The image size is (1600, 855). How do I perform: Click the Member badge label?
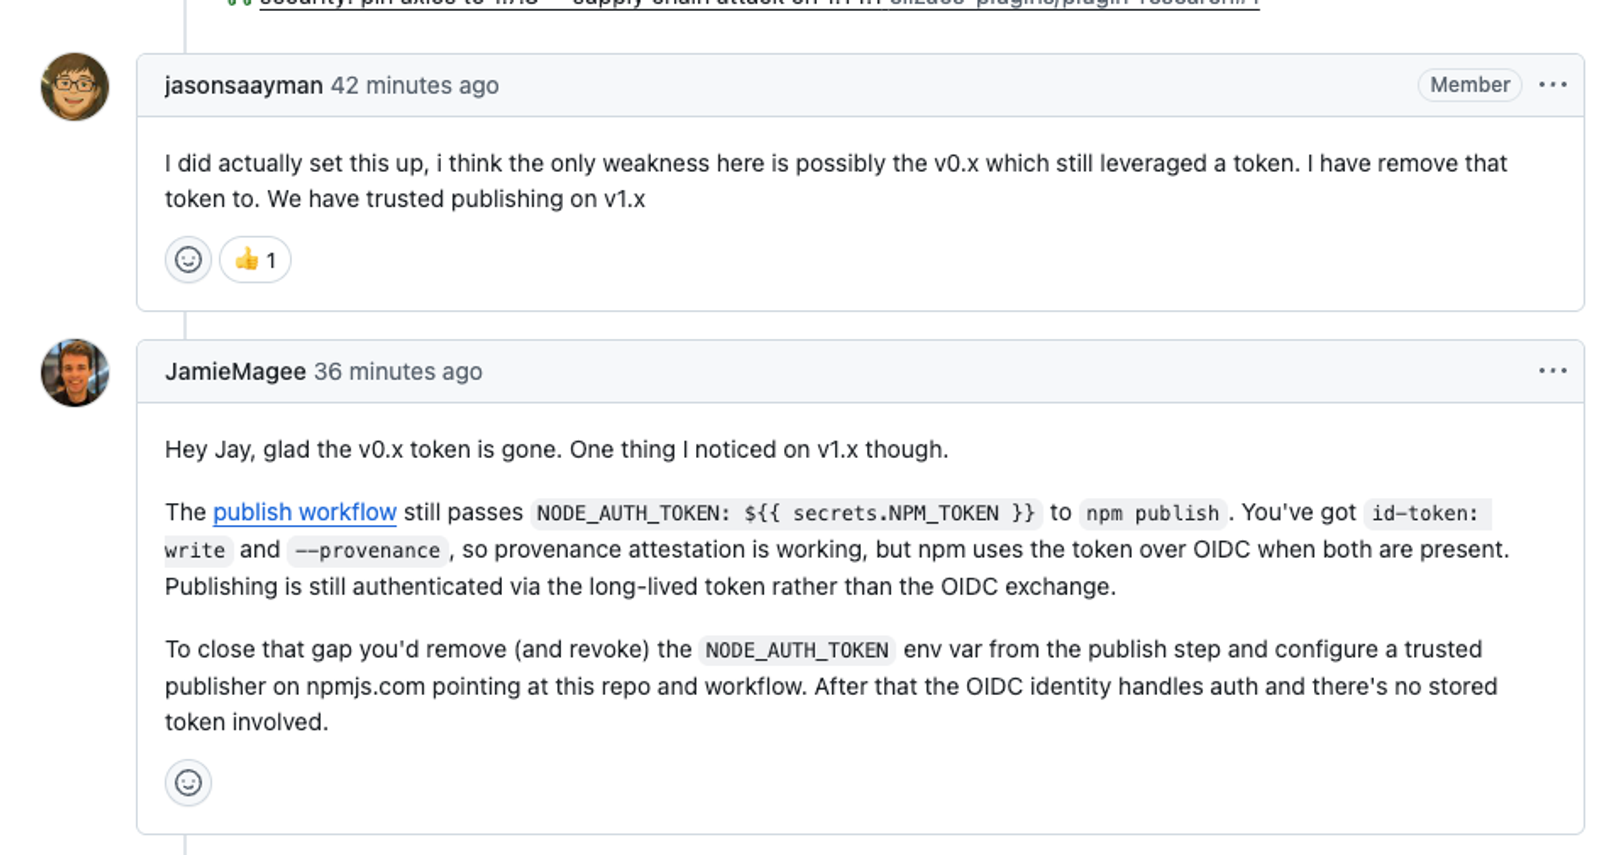pyautogui.click(x=1468, y=85)
